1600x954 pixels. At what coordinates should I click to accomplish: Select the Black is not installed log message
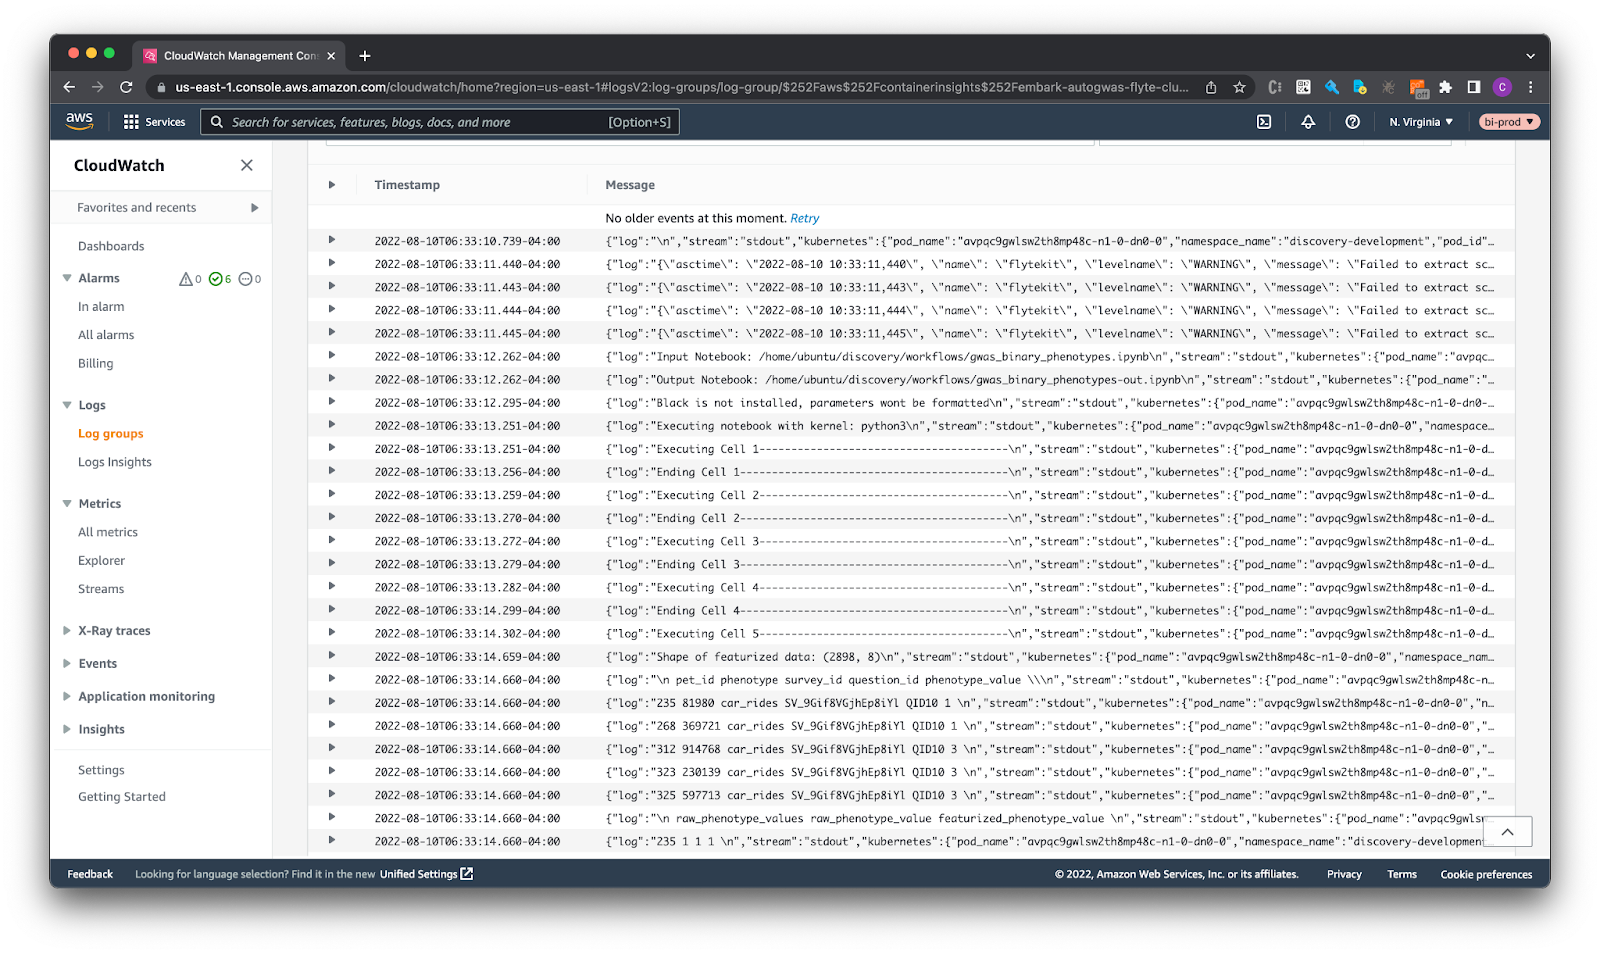coord(1049,403)
